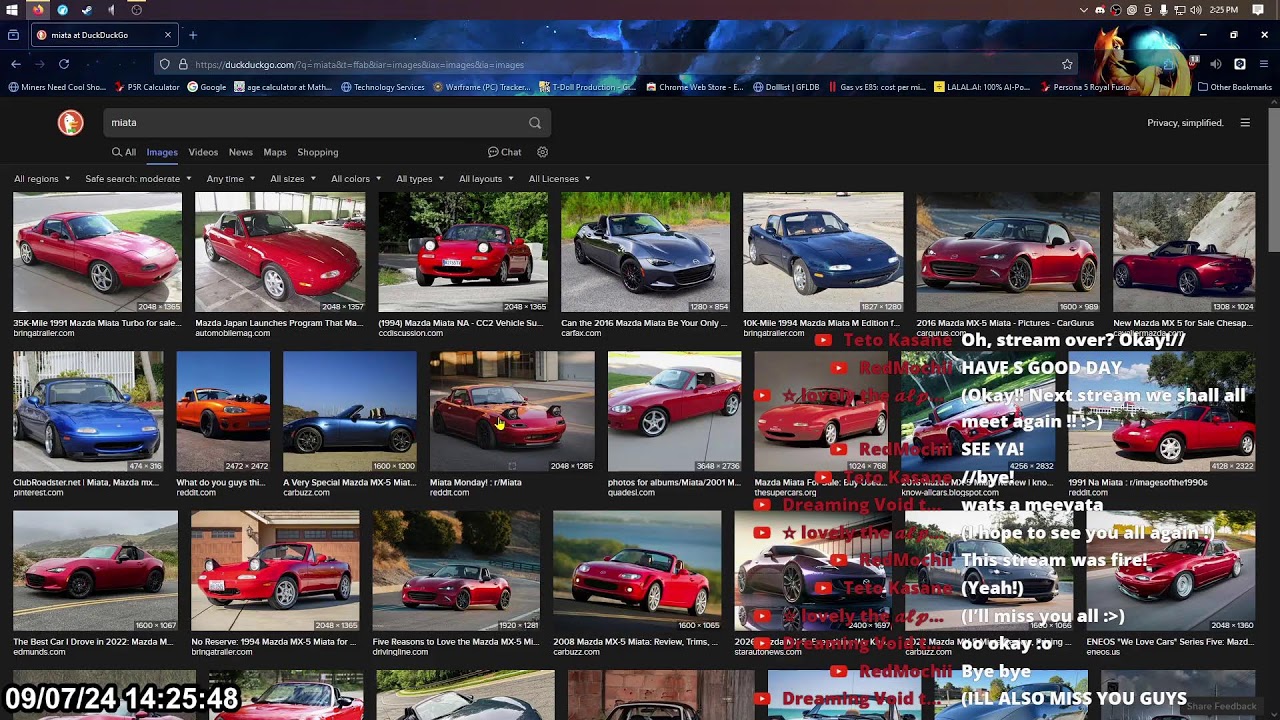Switch to the All results tab
Screen dimensions: 1280x720
[x=124, y=152]
